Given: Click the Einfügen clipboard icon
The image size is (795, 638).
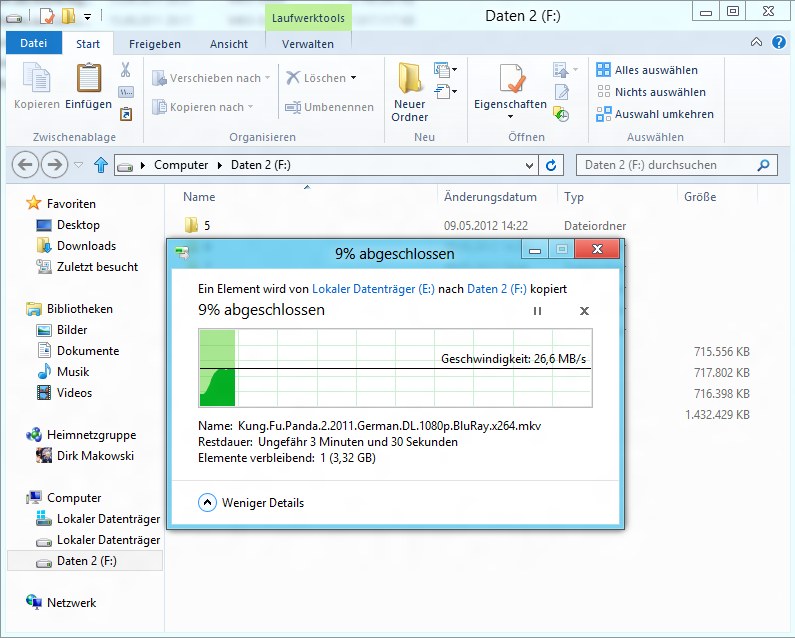Looking at the screenshot, I should click(x=89, y=77).
